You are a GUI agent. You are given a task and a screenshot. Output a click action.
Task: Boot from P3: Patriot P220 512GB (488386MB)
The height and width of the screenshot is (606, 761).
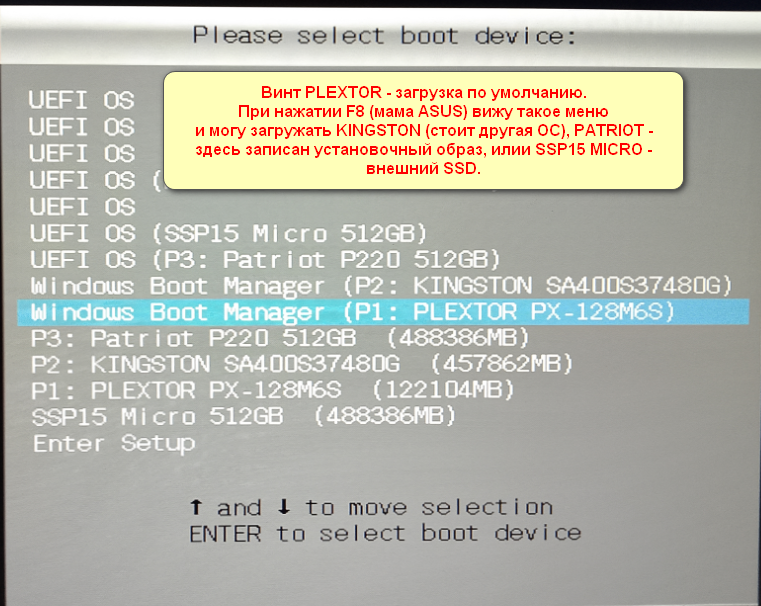tap(280, 338)
